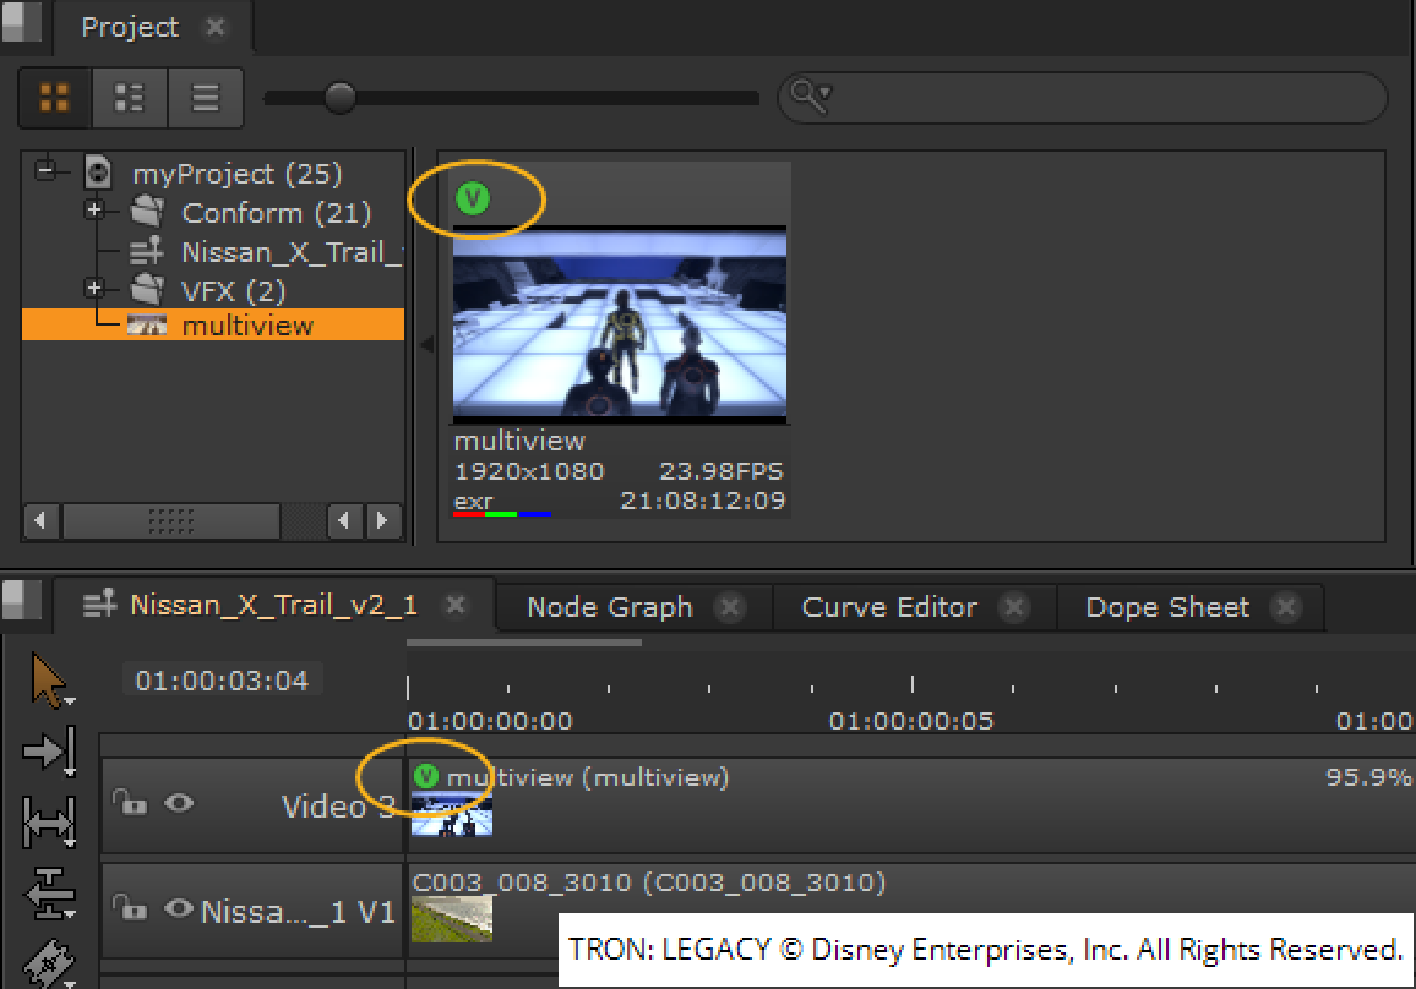The width and height of the screenshot is (1416, 989).
Task: Click tree scrollbar left end arrow
Action: coord(40,521)
